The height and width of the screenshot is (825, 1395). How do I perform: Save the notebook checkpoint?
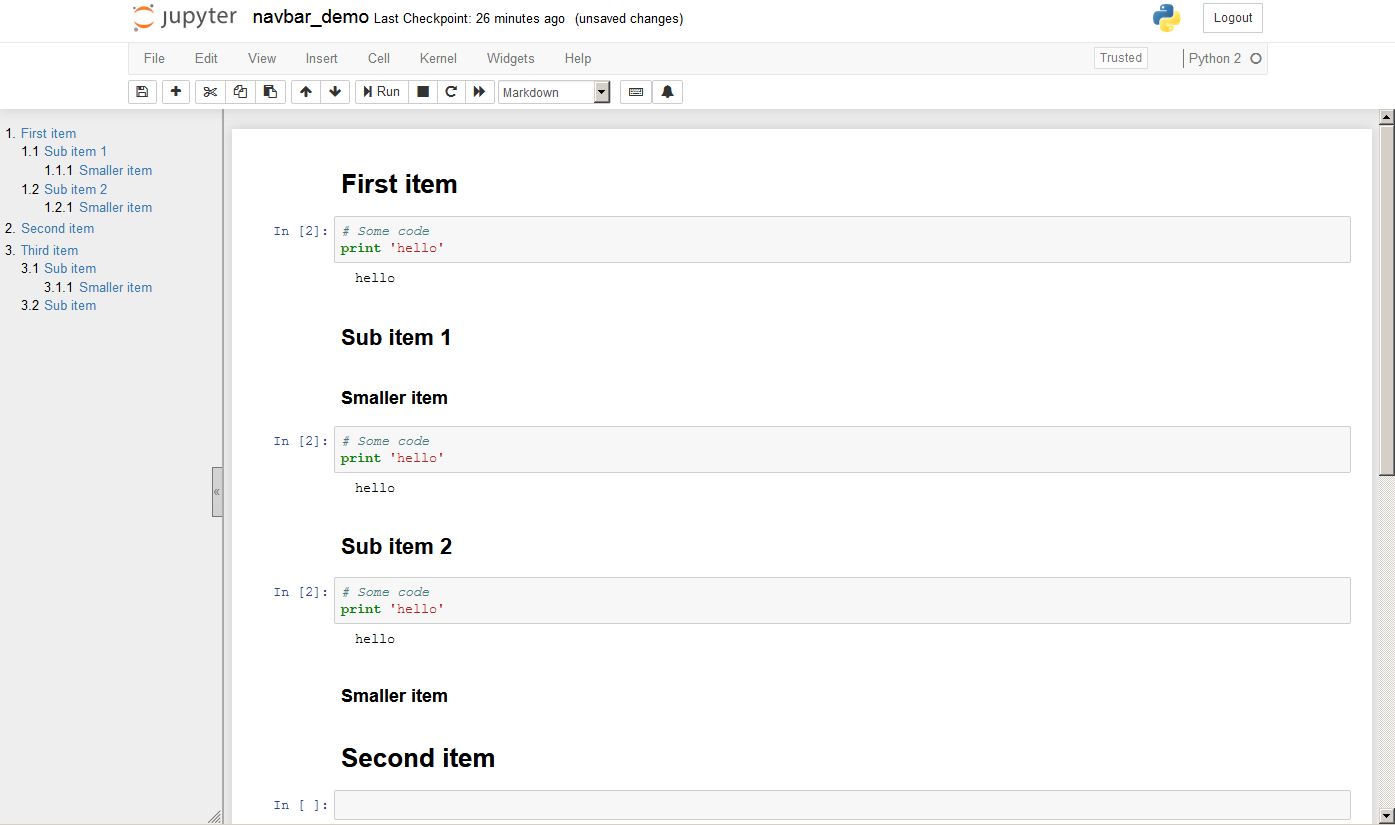tap(142, 91)
